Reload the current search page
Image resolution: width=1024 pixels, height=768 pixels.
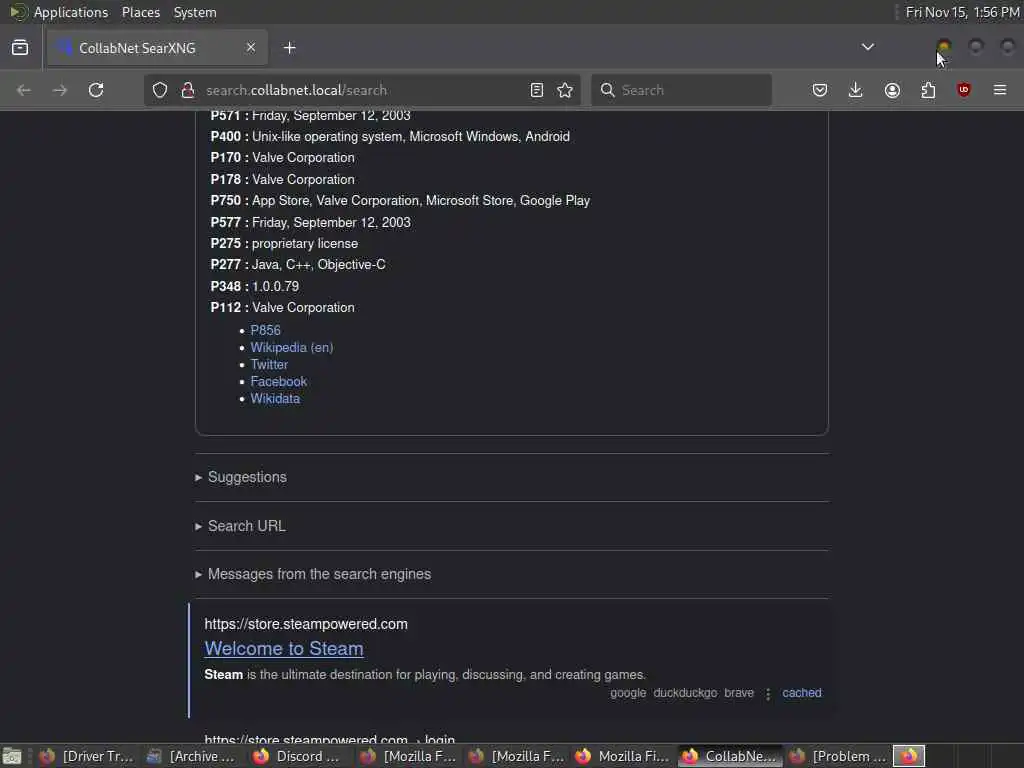click(x=96, y=90)
